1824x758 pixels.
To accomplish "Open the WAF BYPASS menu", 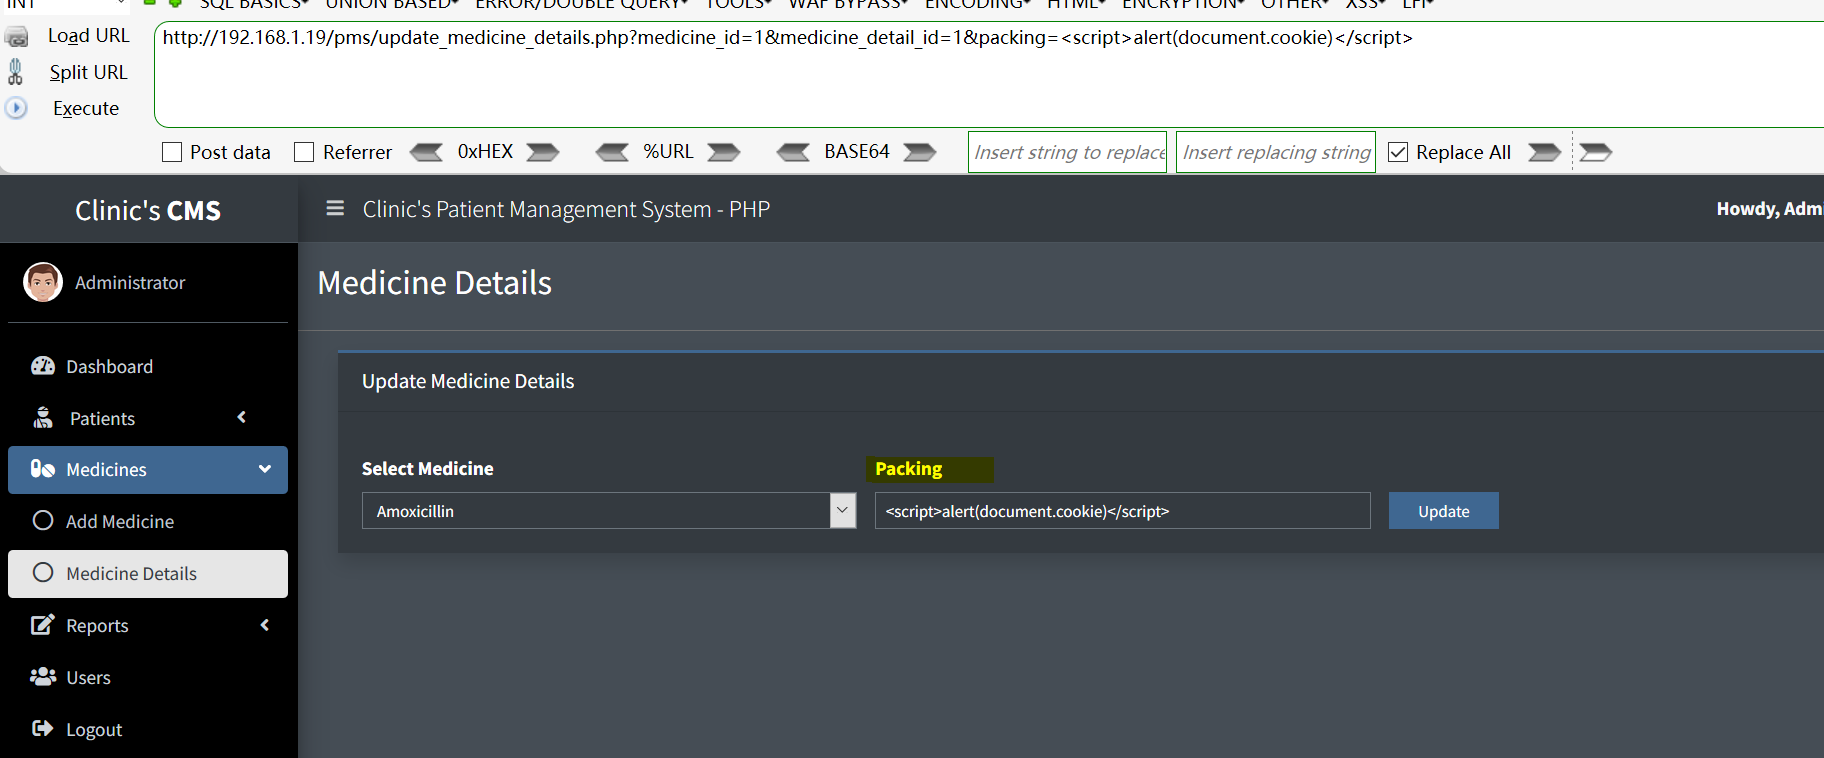I will (x=848, y=5).
